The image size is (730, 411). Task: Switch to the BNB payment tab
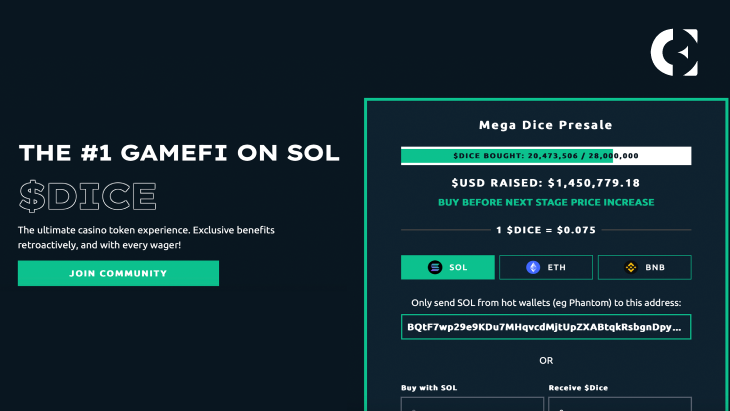[645, 267]
